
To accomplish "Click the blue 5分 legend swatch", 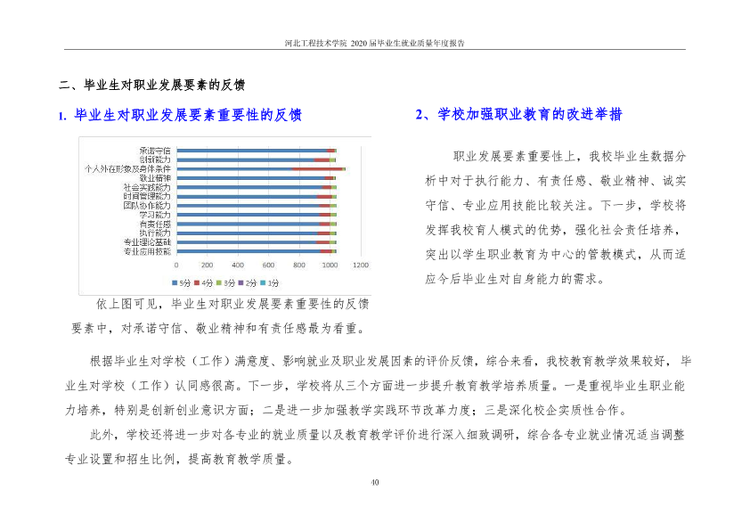I will tap(175, 283).
